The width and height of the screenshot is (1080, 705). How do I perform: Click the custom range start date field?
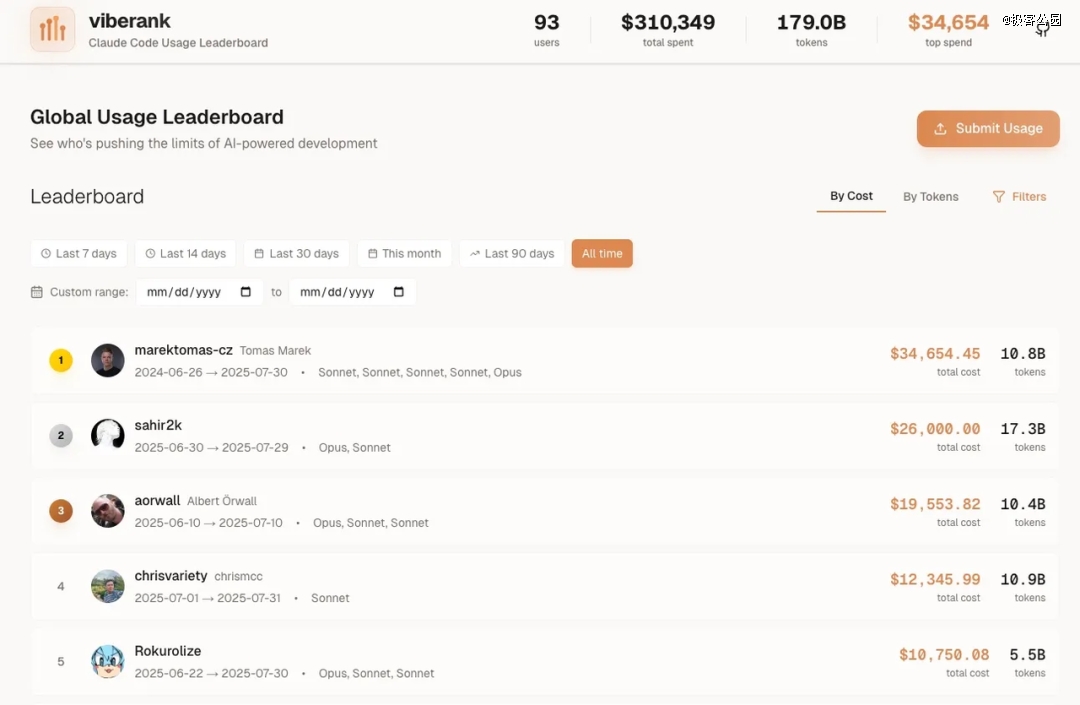click(x=190, y=292)
